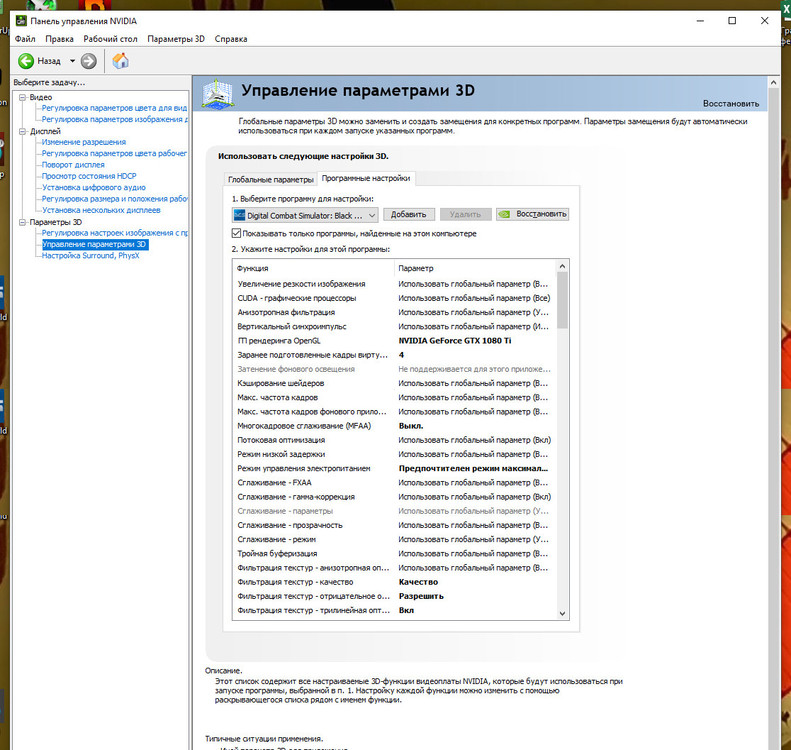Open the Справка menu
The height and width of the screenshot is (750, 791).
[231, 39]
